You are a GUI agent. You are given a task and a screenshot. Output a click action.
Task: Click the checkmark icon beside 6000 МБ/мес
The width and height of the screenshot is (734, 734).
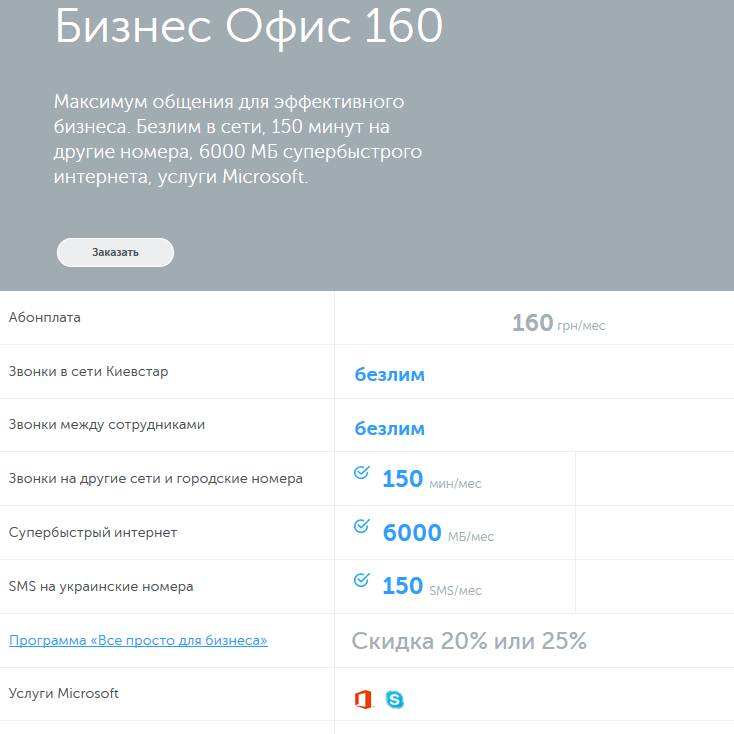(362, 526)
